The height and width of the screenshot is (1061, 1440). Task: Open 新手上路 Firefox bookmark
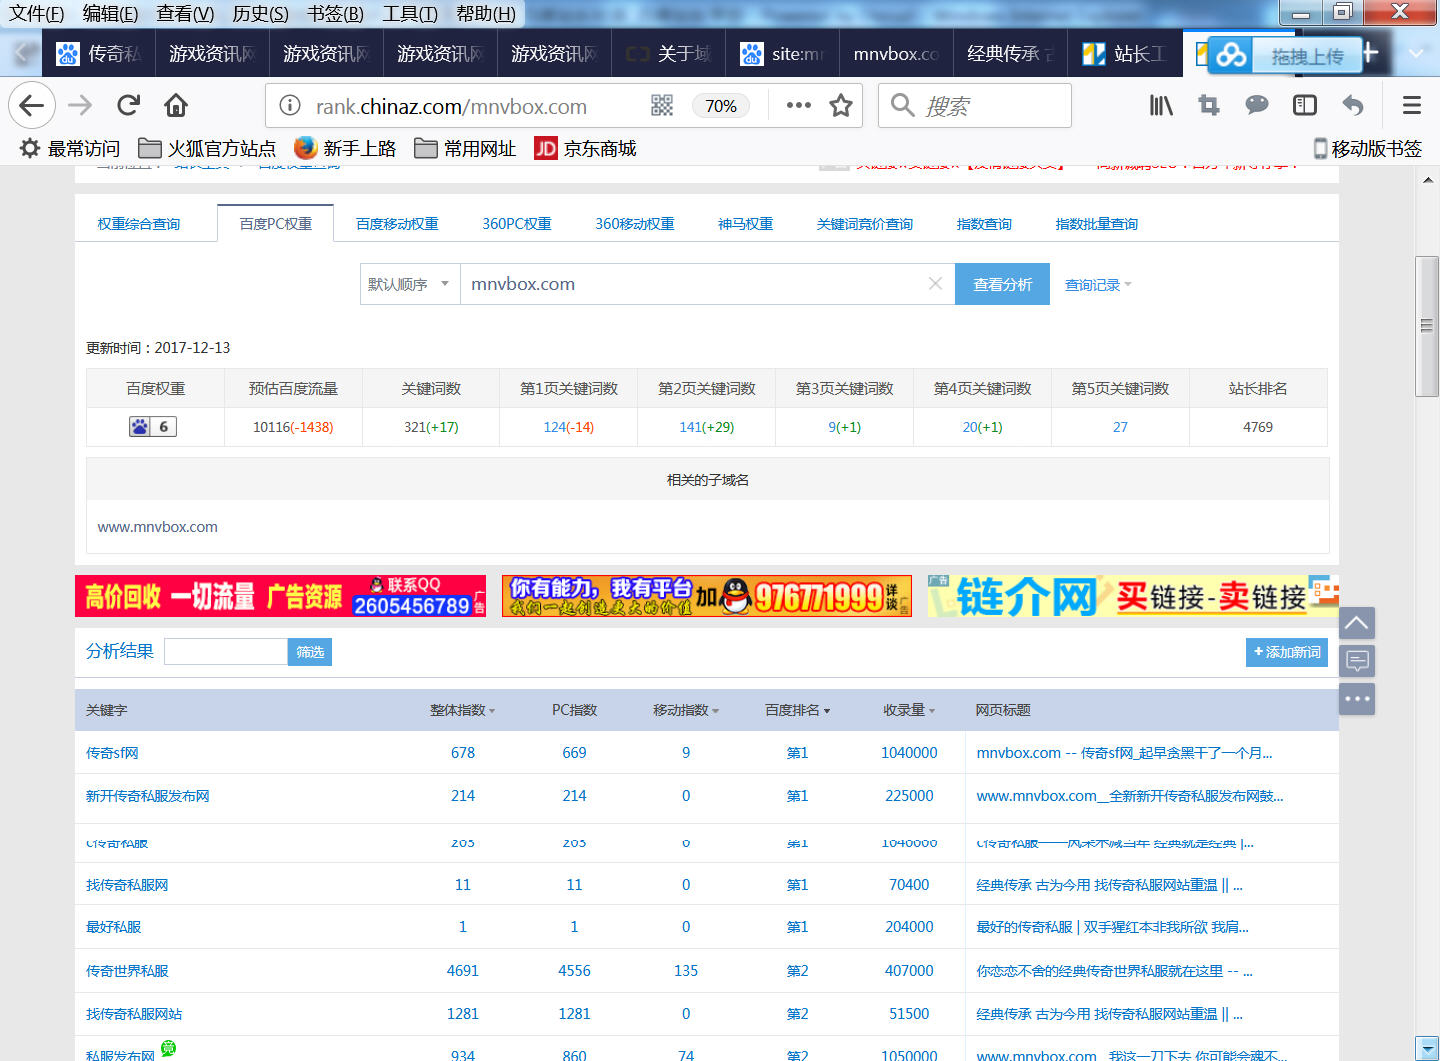click(x=345, y=148)
